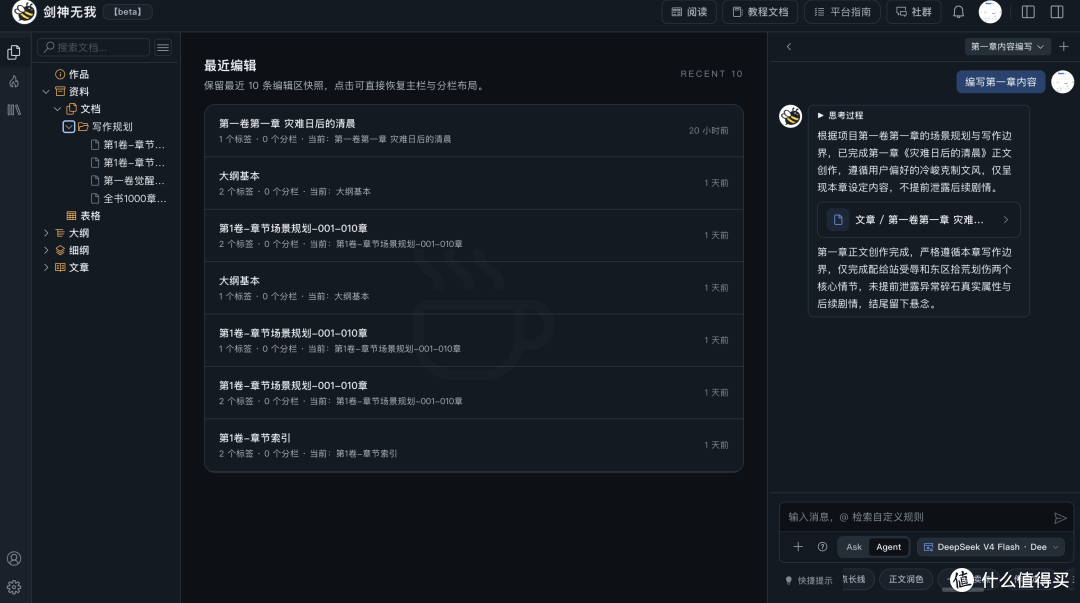Open the first 第1卷-章节 document under 写作规划
This screenshot has height=603, width=1080.
128,145
